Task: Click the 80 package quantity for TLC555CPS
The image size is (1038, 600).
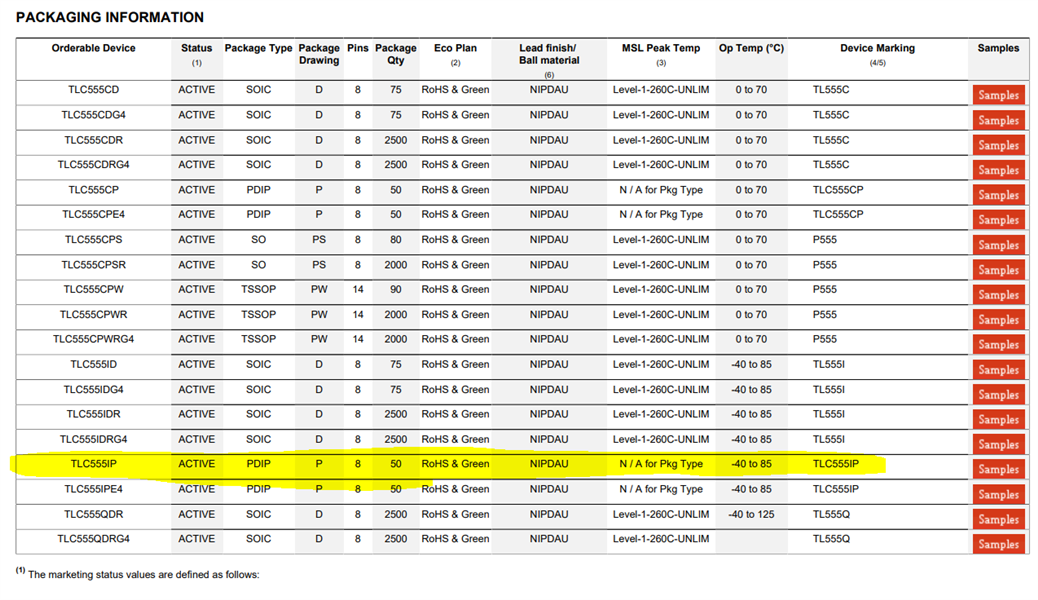Action: tap(396, 239)
